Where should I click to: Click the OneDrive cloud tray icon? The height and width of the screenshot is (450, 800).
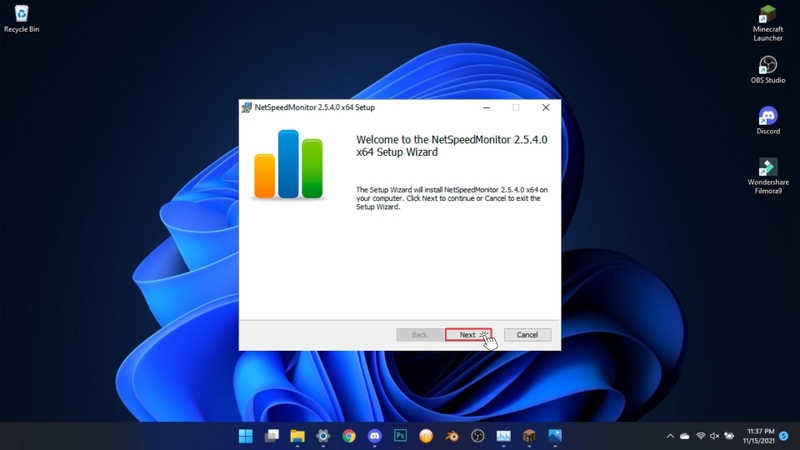[685, 436]
